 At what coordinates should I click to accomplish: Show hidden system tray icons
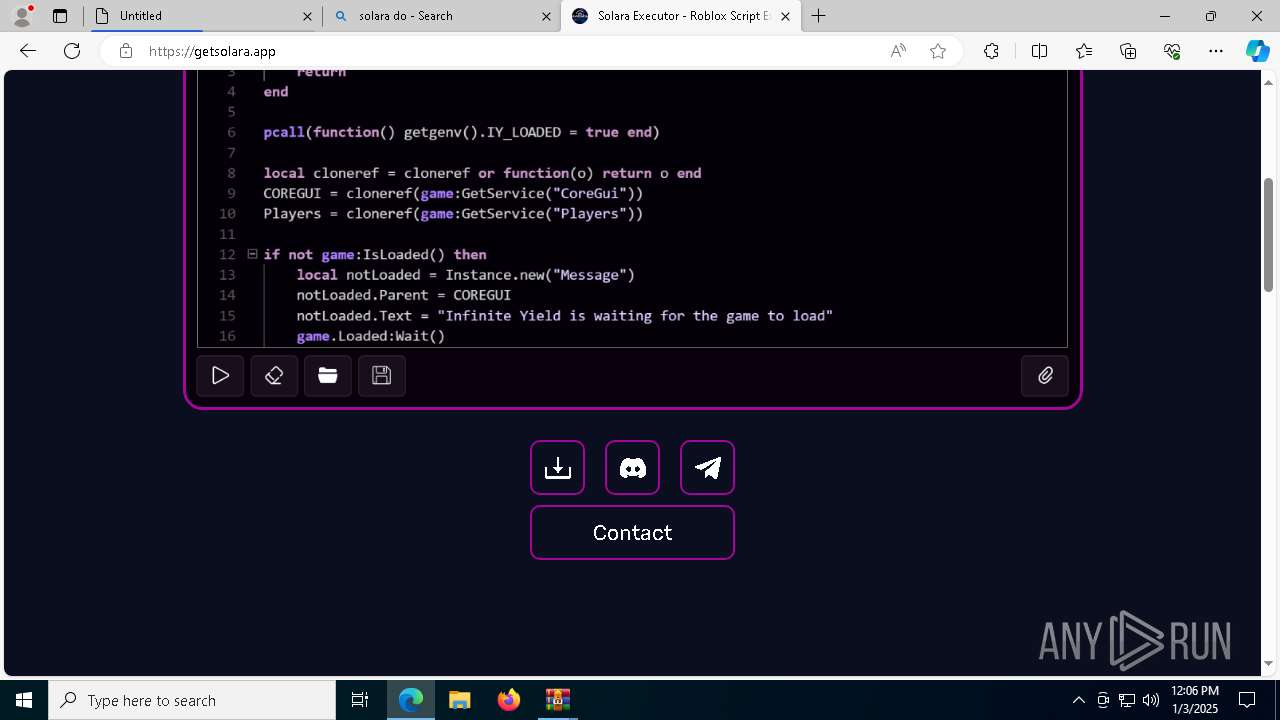click(1078, 700)
